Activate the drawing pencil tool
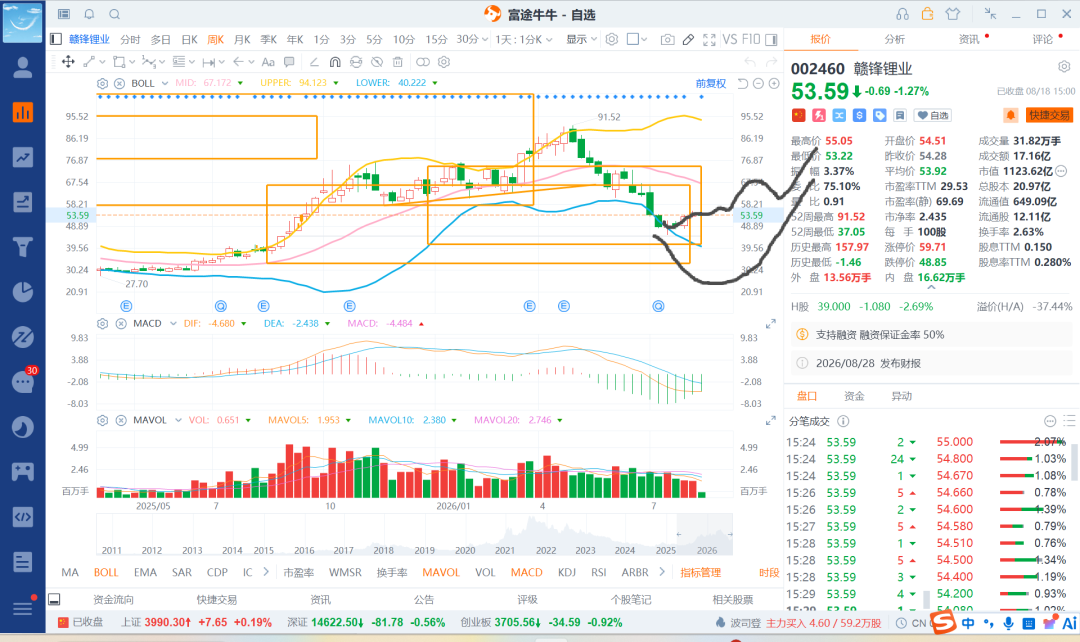The width and height of the screenshot is (1080, 642). pos(688,39)
